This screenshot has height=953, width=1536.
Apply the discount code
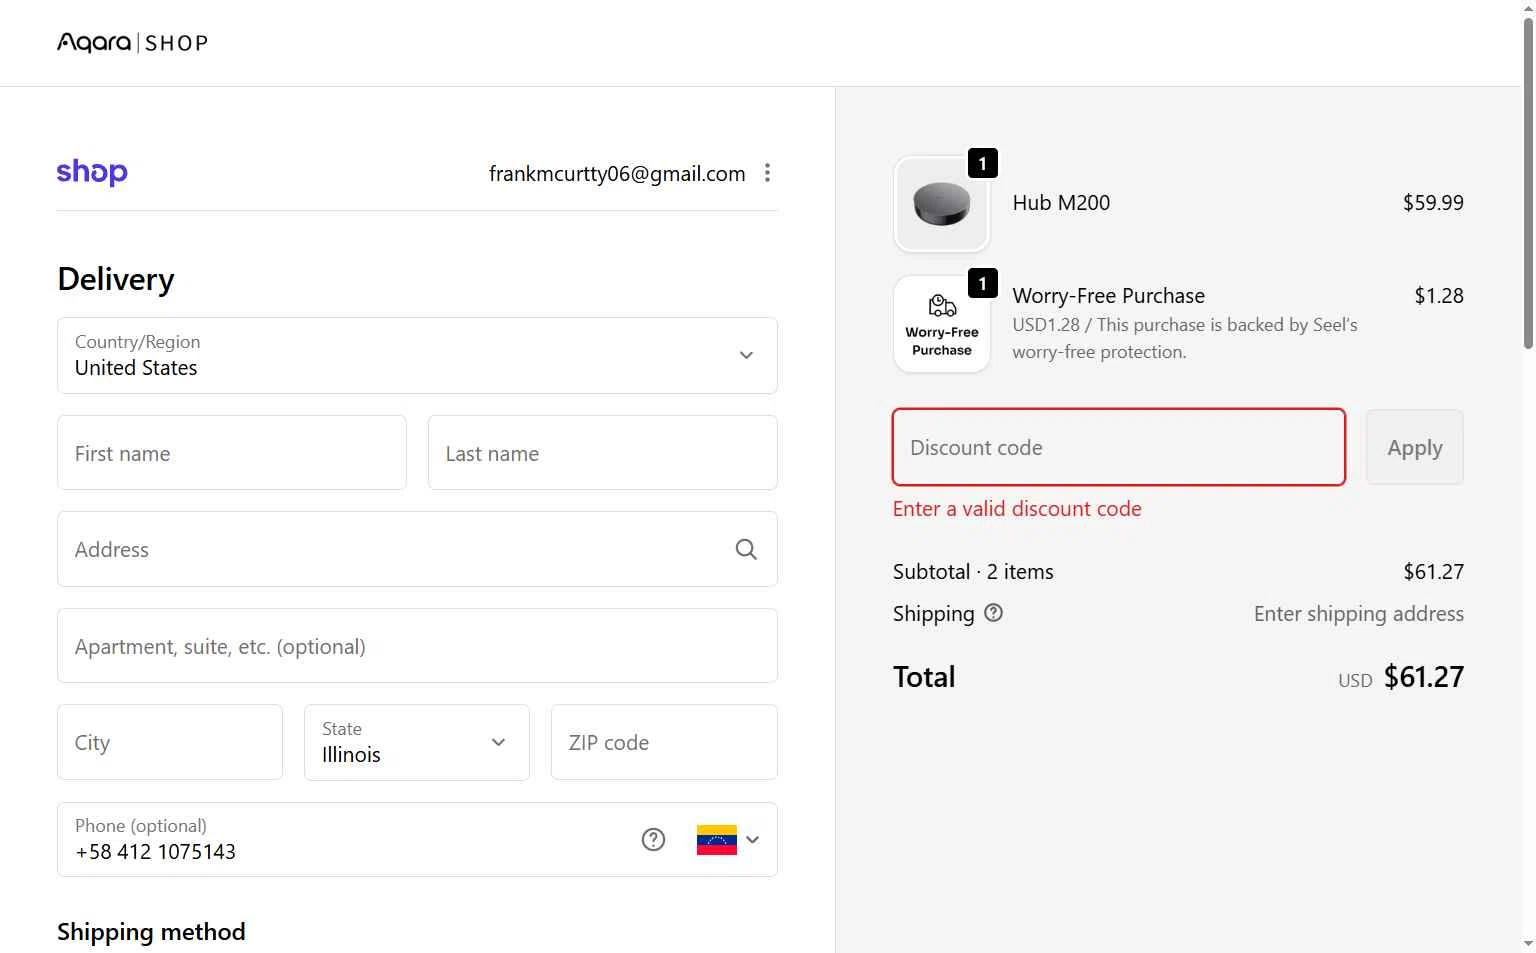tap(1415, 447)
